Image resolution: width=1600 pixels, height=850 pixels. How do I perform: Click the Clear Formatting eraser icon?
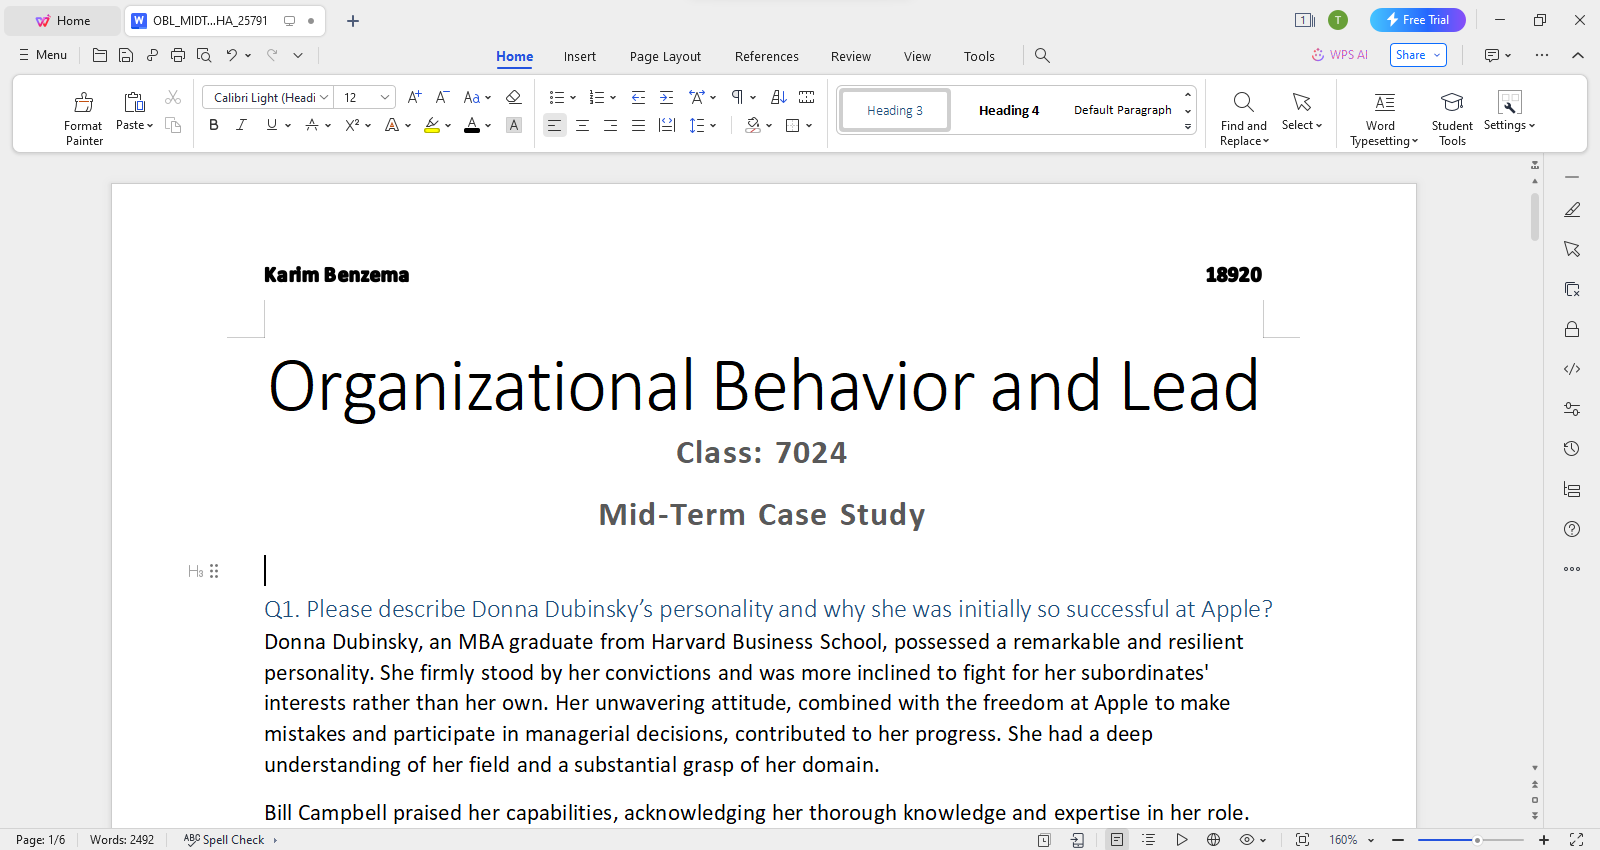coord(513,97)
